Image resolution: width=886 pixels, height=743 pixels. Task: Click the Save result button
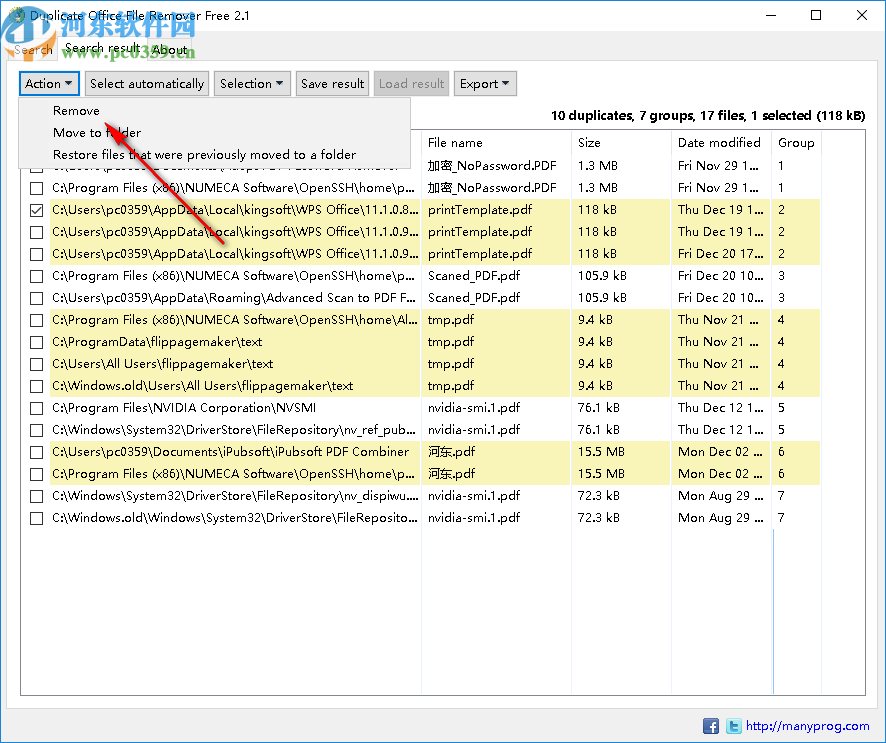point(333,84)
